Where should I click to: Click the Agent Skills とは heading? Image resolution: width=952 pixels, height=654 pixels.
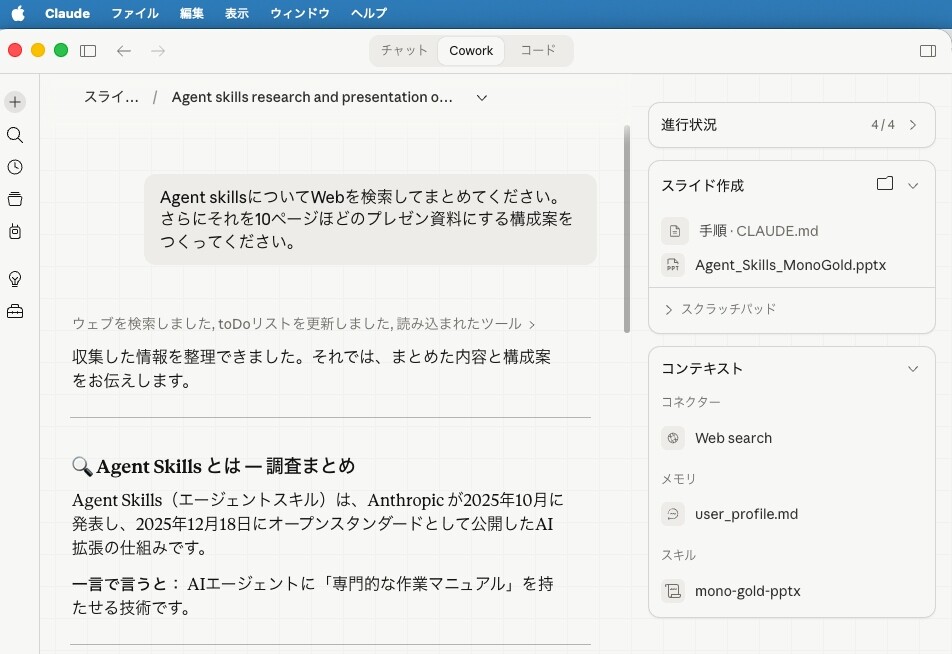pos(213,466)
